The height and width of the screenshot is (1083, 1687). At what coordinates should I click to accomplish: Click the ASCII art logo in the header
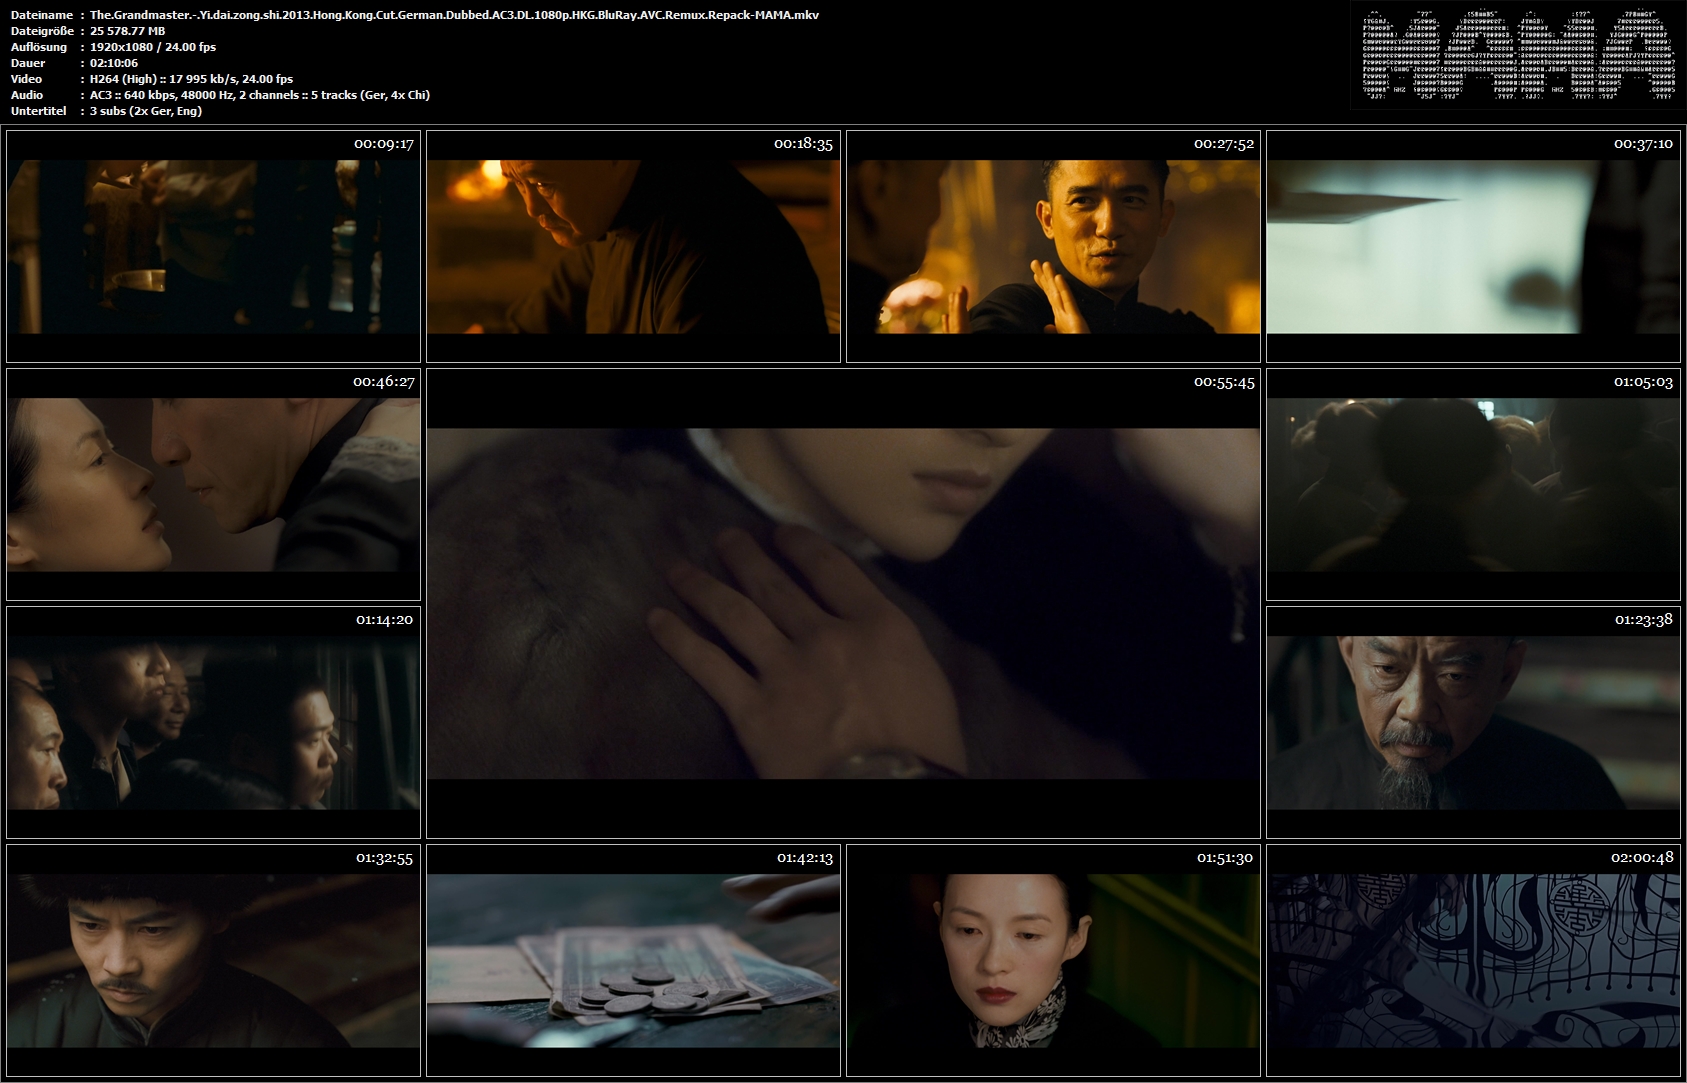(x=1516, y=54)
